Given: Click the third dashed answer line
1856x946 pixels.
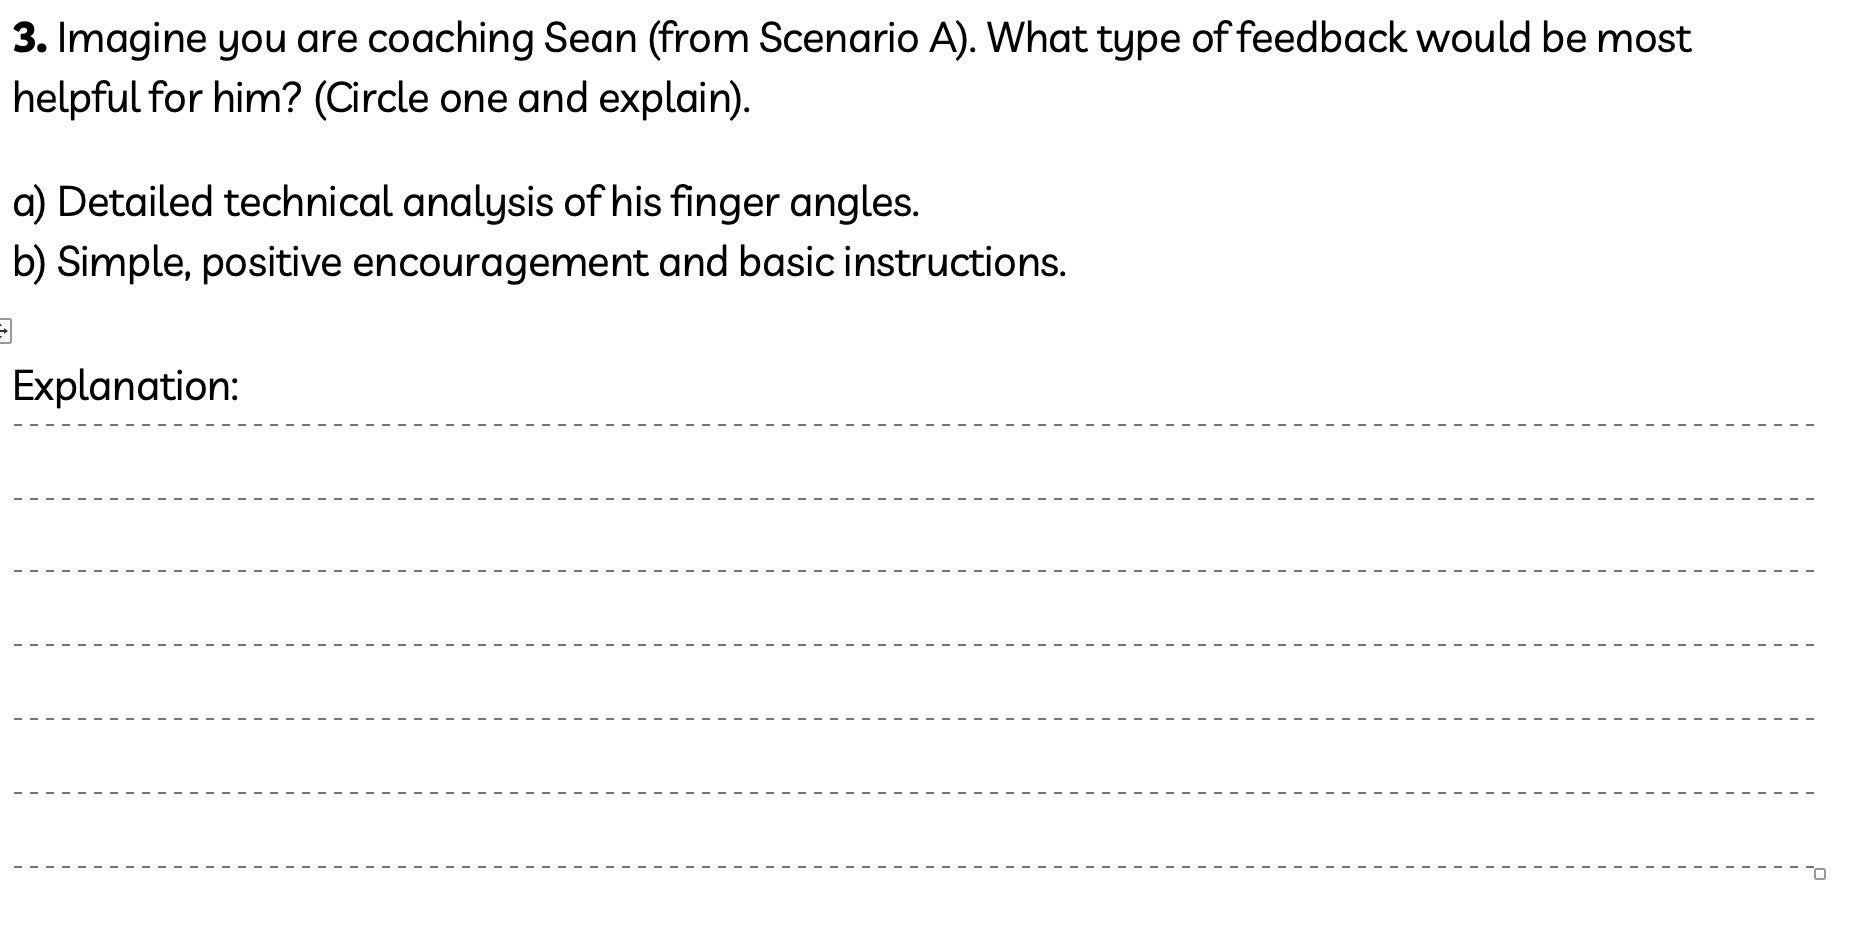Looking at the screenshot, I should point(914,570).
